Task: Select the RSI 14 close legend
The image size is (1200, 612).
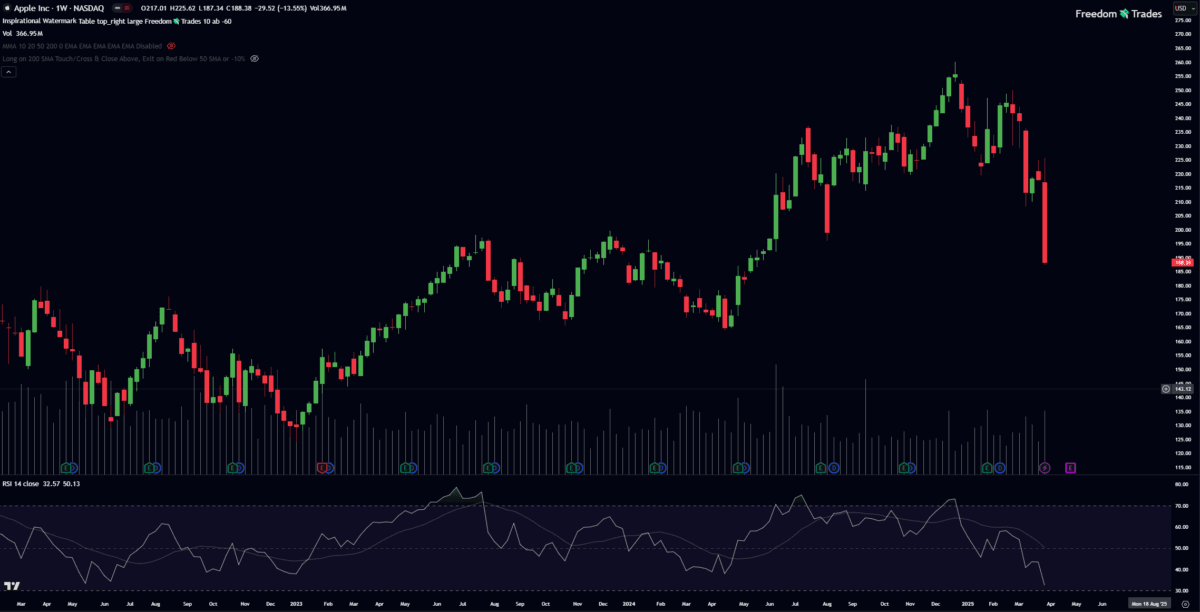Action: point(40,484)
